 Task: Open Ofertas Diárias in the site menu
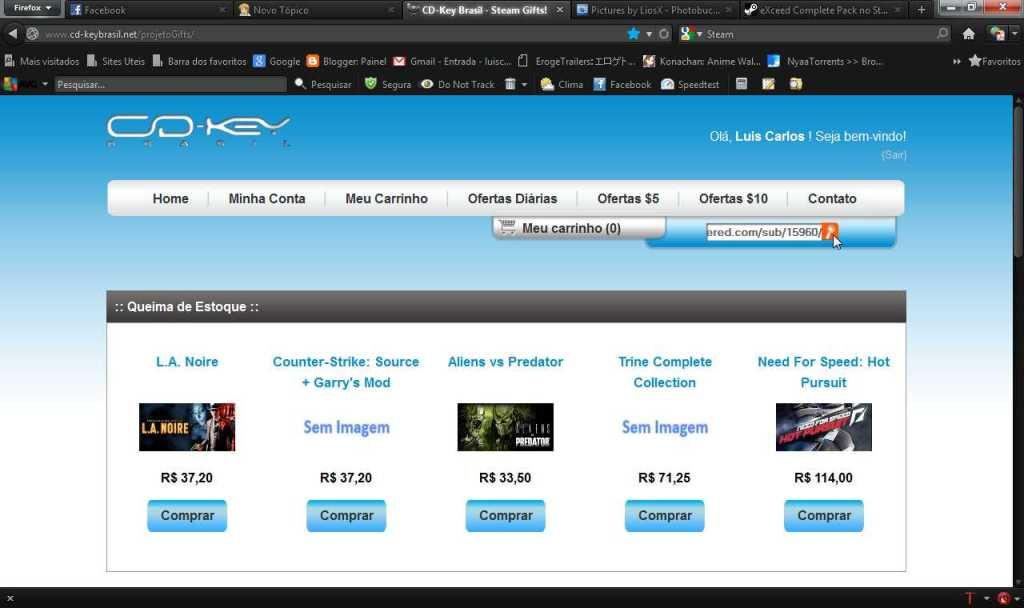[513, 199]
